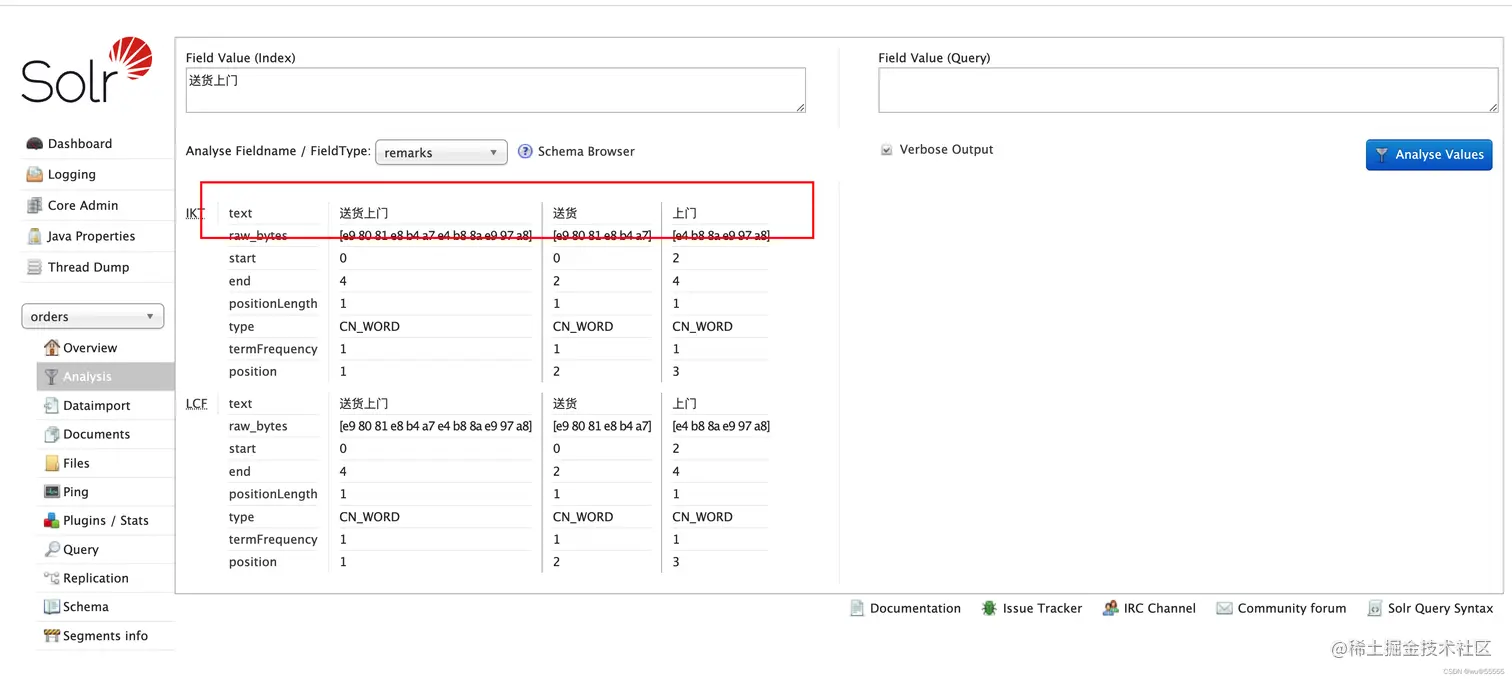Click the Field Value (Query) text area

pyautogui.click(x=1188, y=90)
